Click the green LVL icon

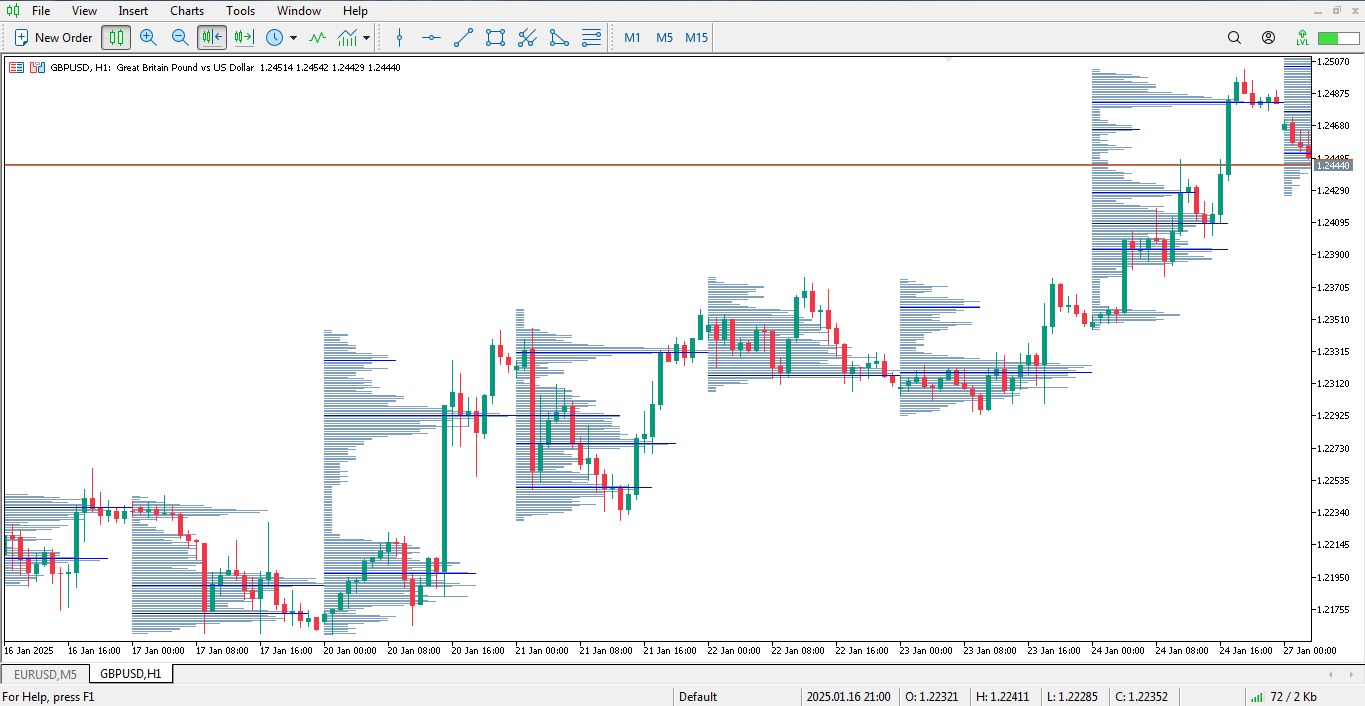coord(1302,38)
